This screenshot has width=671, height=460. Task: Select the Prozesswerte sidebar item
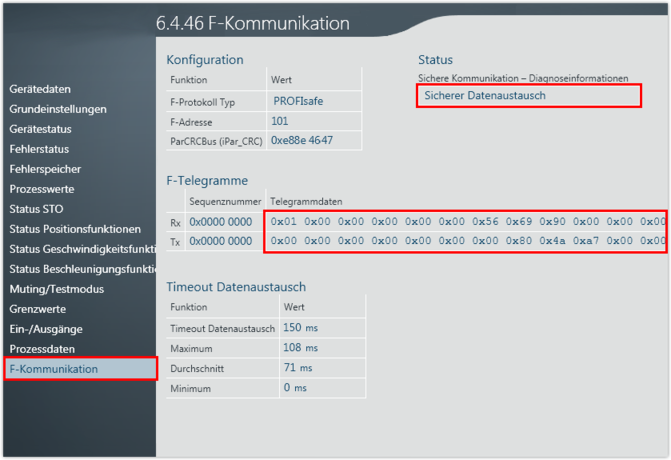42,189
